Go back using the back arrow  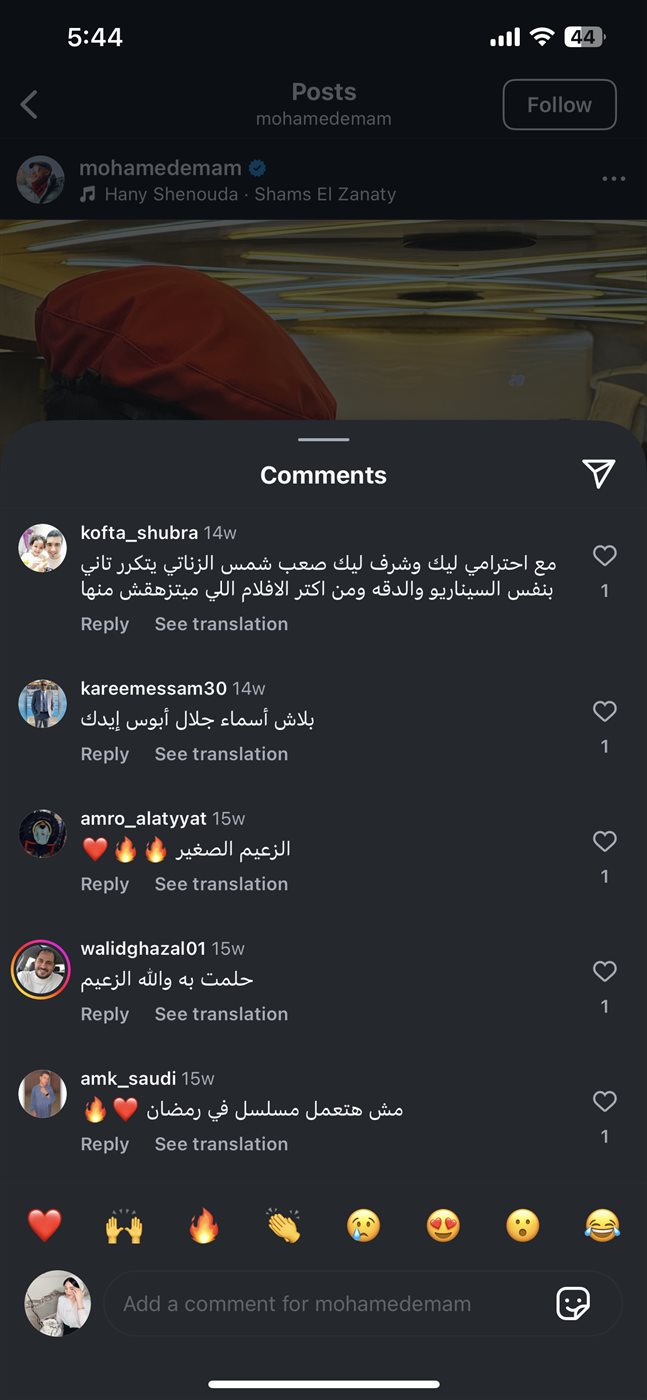[x=29, y=104]
